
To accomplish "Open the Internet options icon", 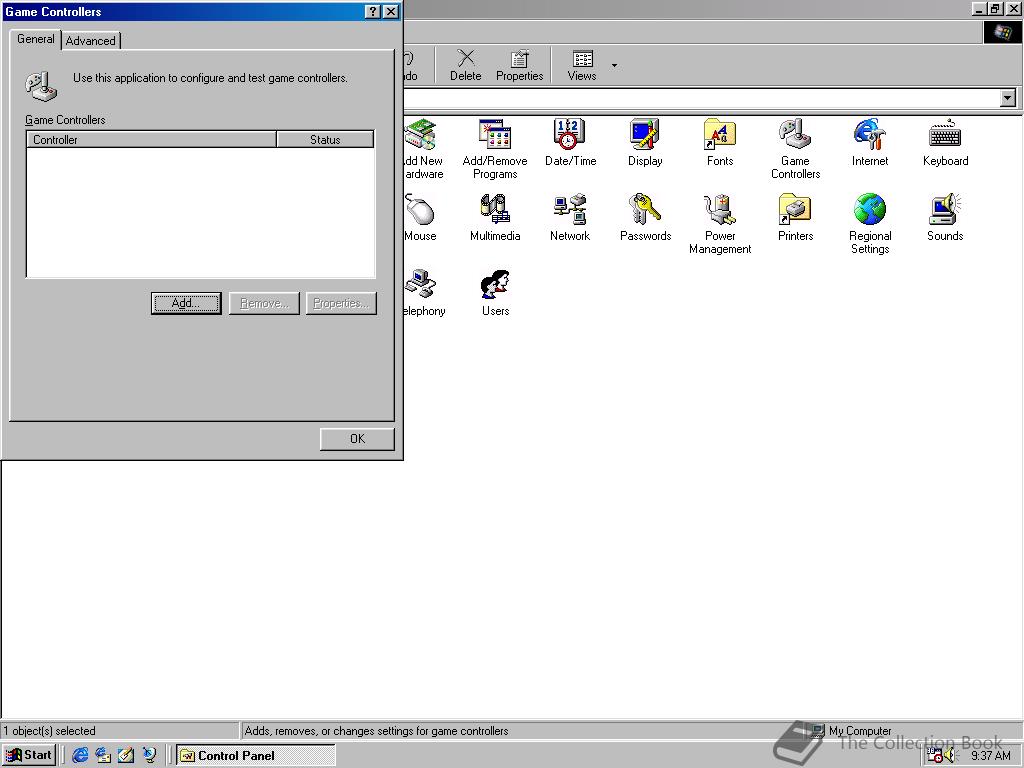I will [870, 142].
